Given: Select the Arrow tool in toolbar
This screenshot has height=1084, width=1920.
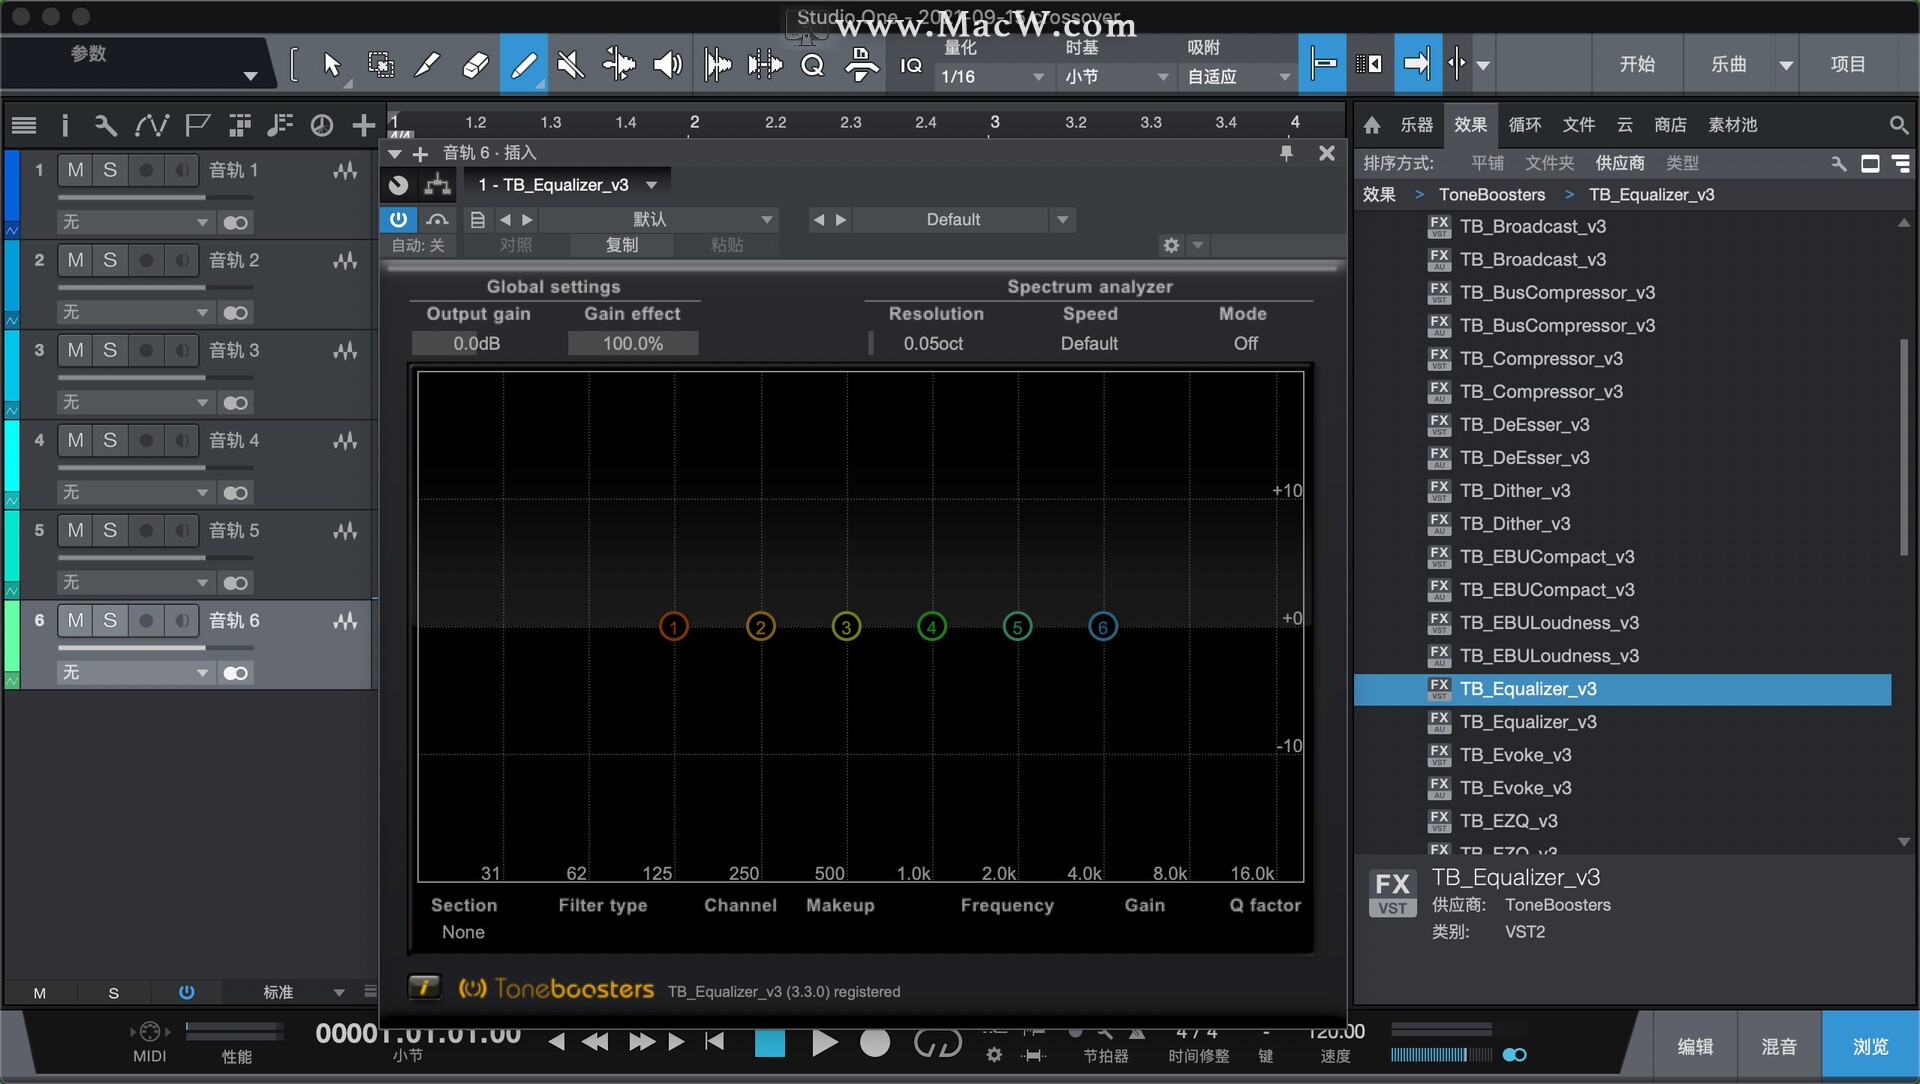Looking at the screenshot, I should [x=331, y=65].
